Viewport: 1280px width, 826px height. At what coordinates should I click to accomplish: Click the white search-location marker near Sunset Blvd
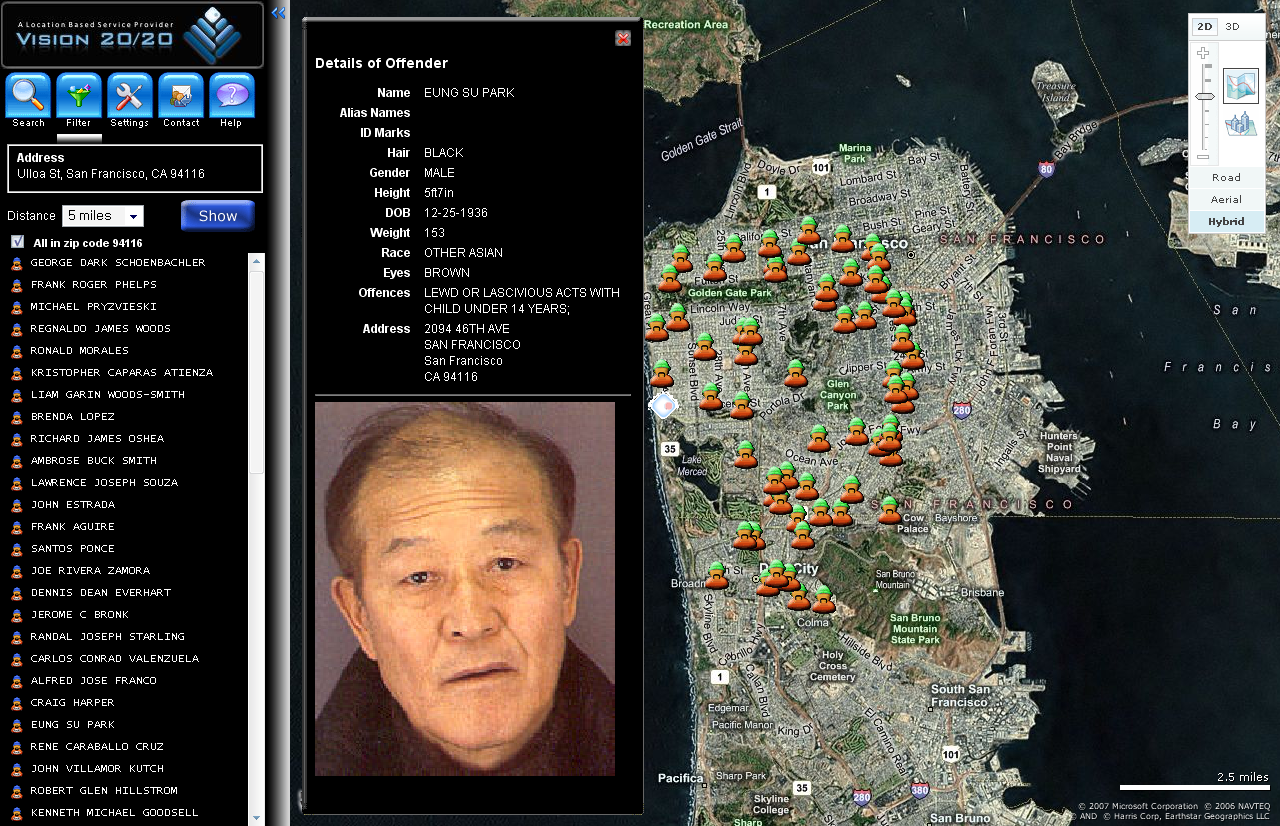tap(663, 406)
